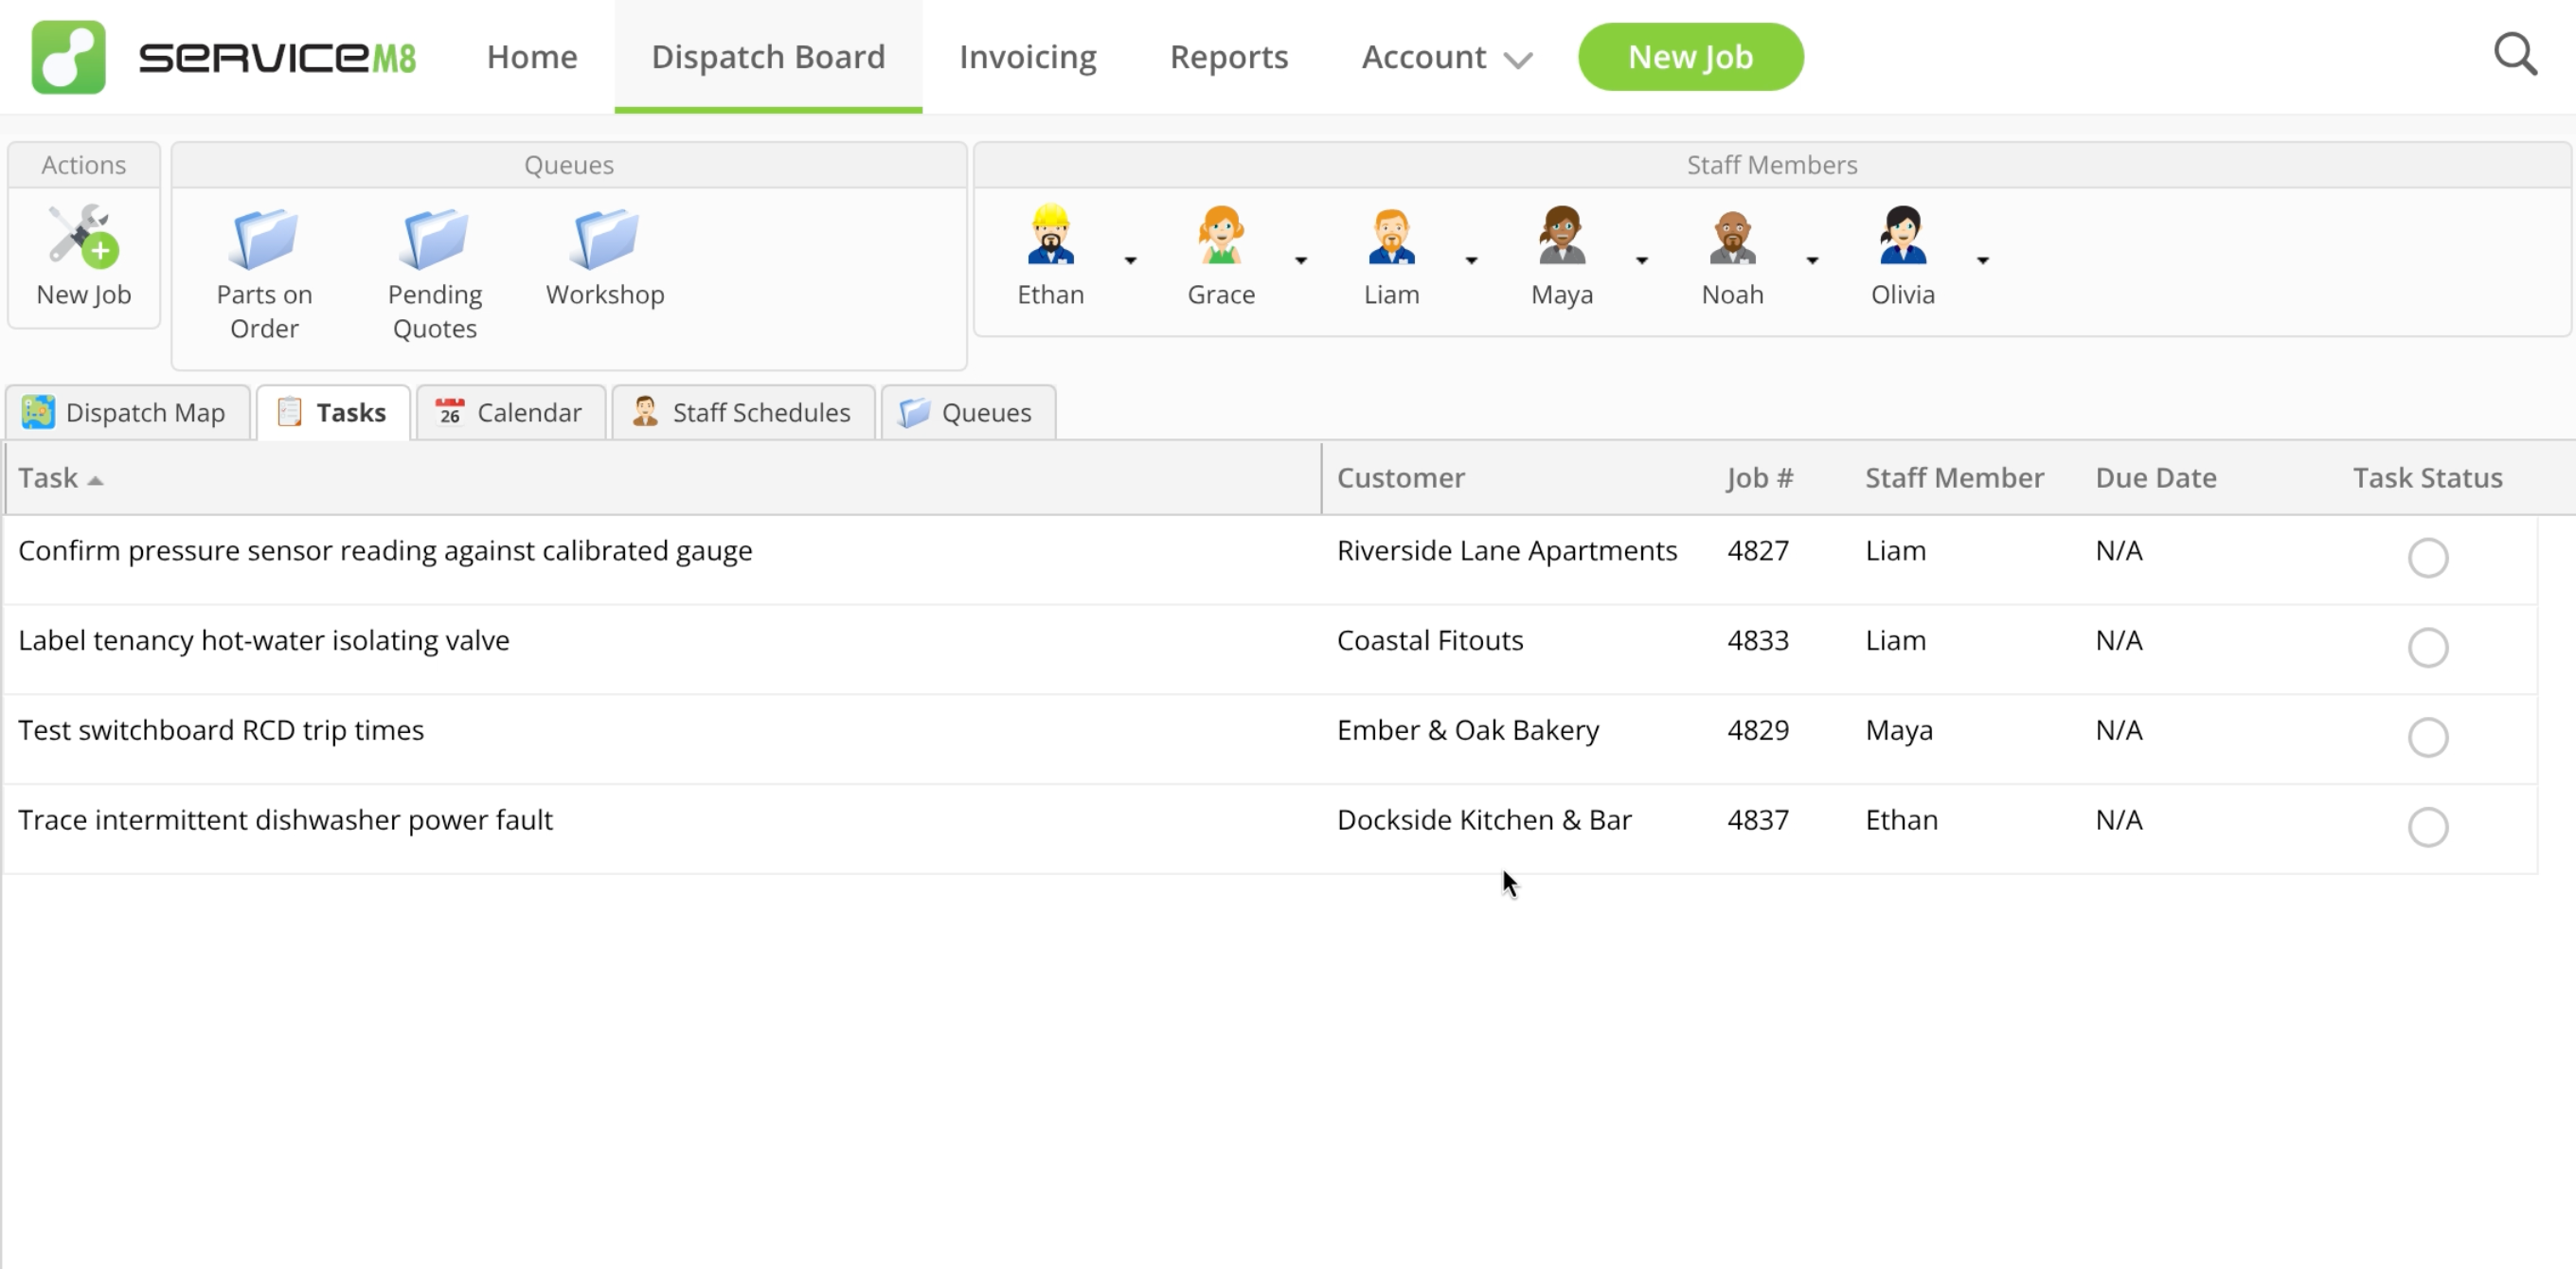This screenshot has width=2576, height=1269.
Task: Open the Workshop queue folder
Action: click(x=605, y=239)
